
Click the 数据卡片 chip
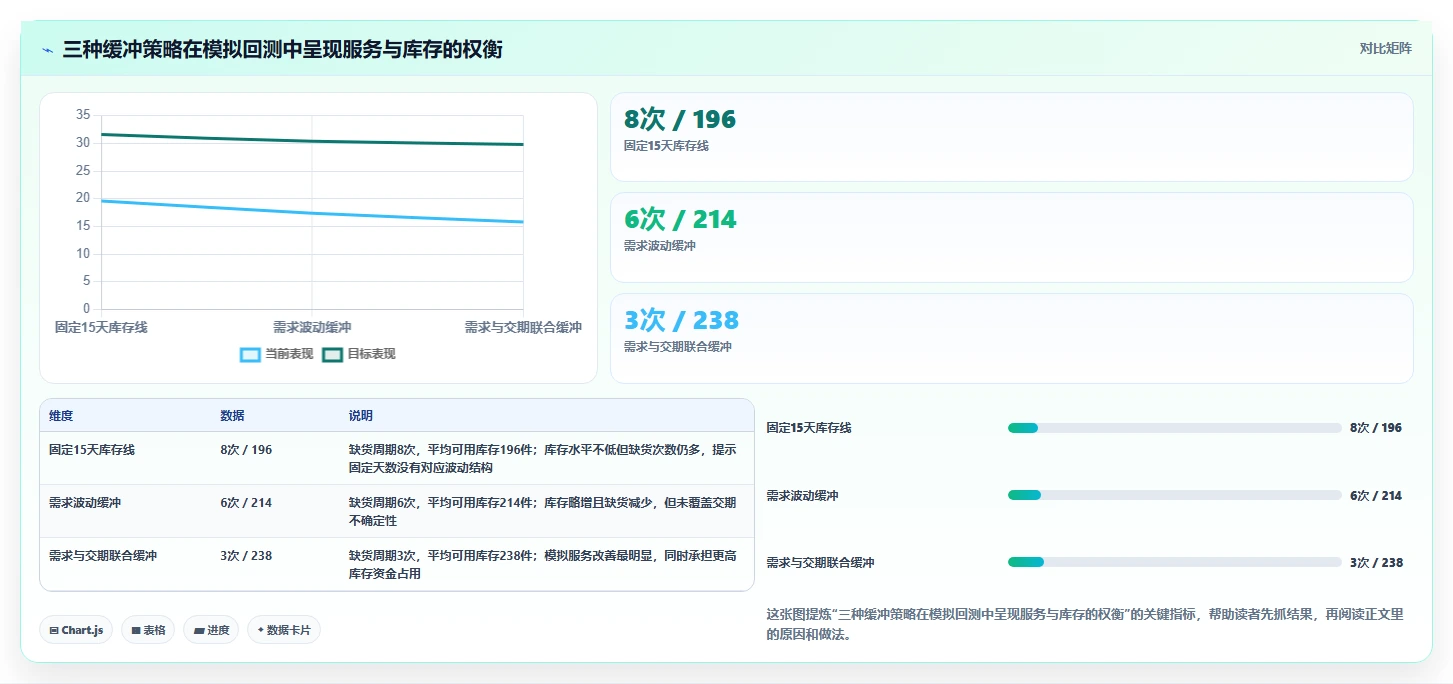tap(284, 630)
